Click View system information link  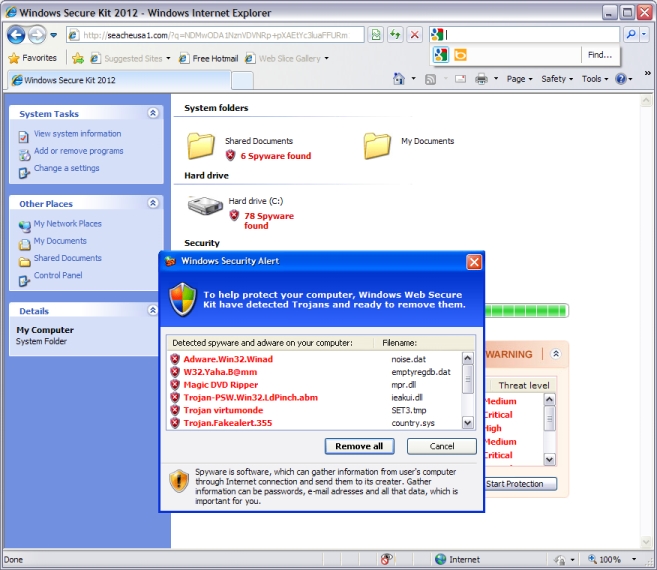pos(78,134)
